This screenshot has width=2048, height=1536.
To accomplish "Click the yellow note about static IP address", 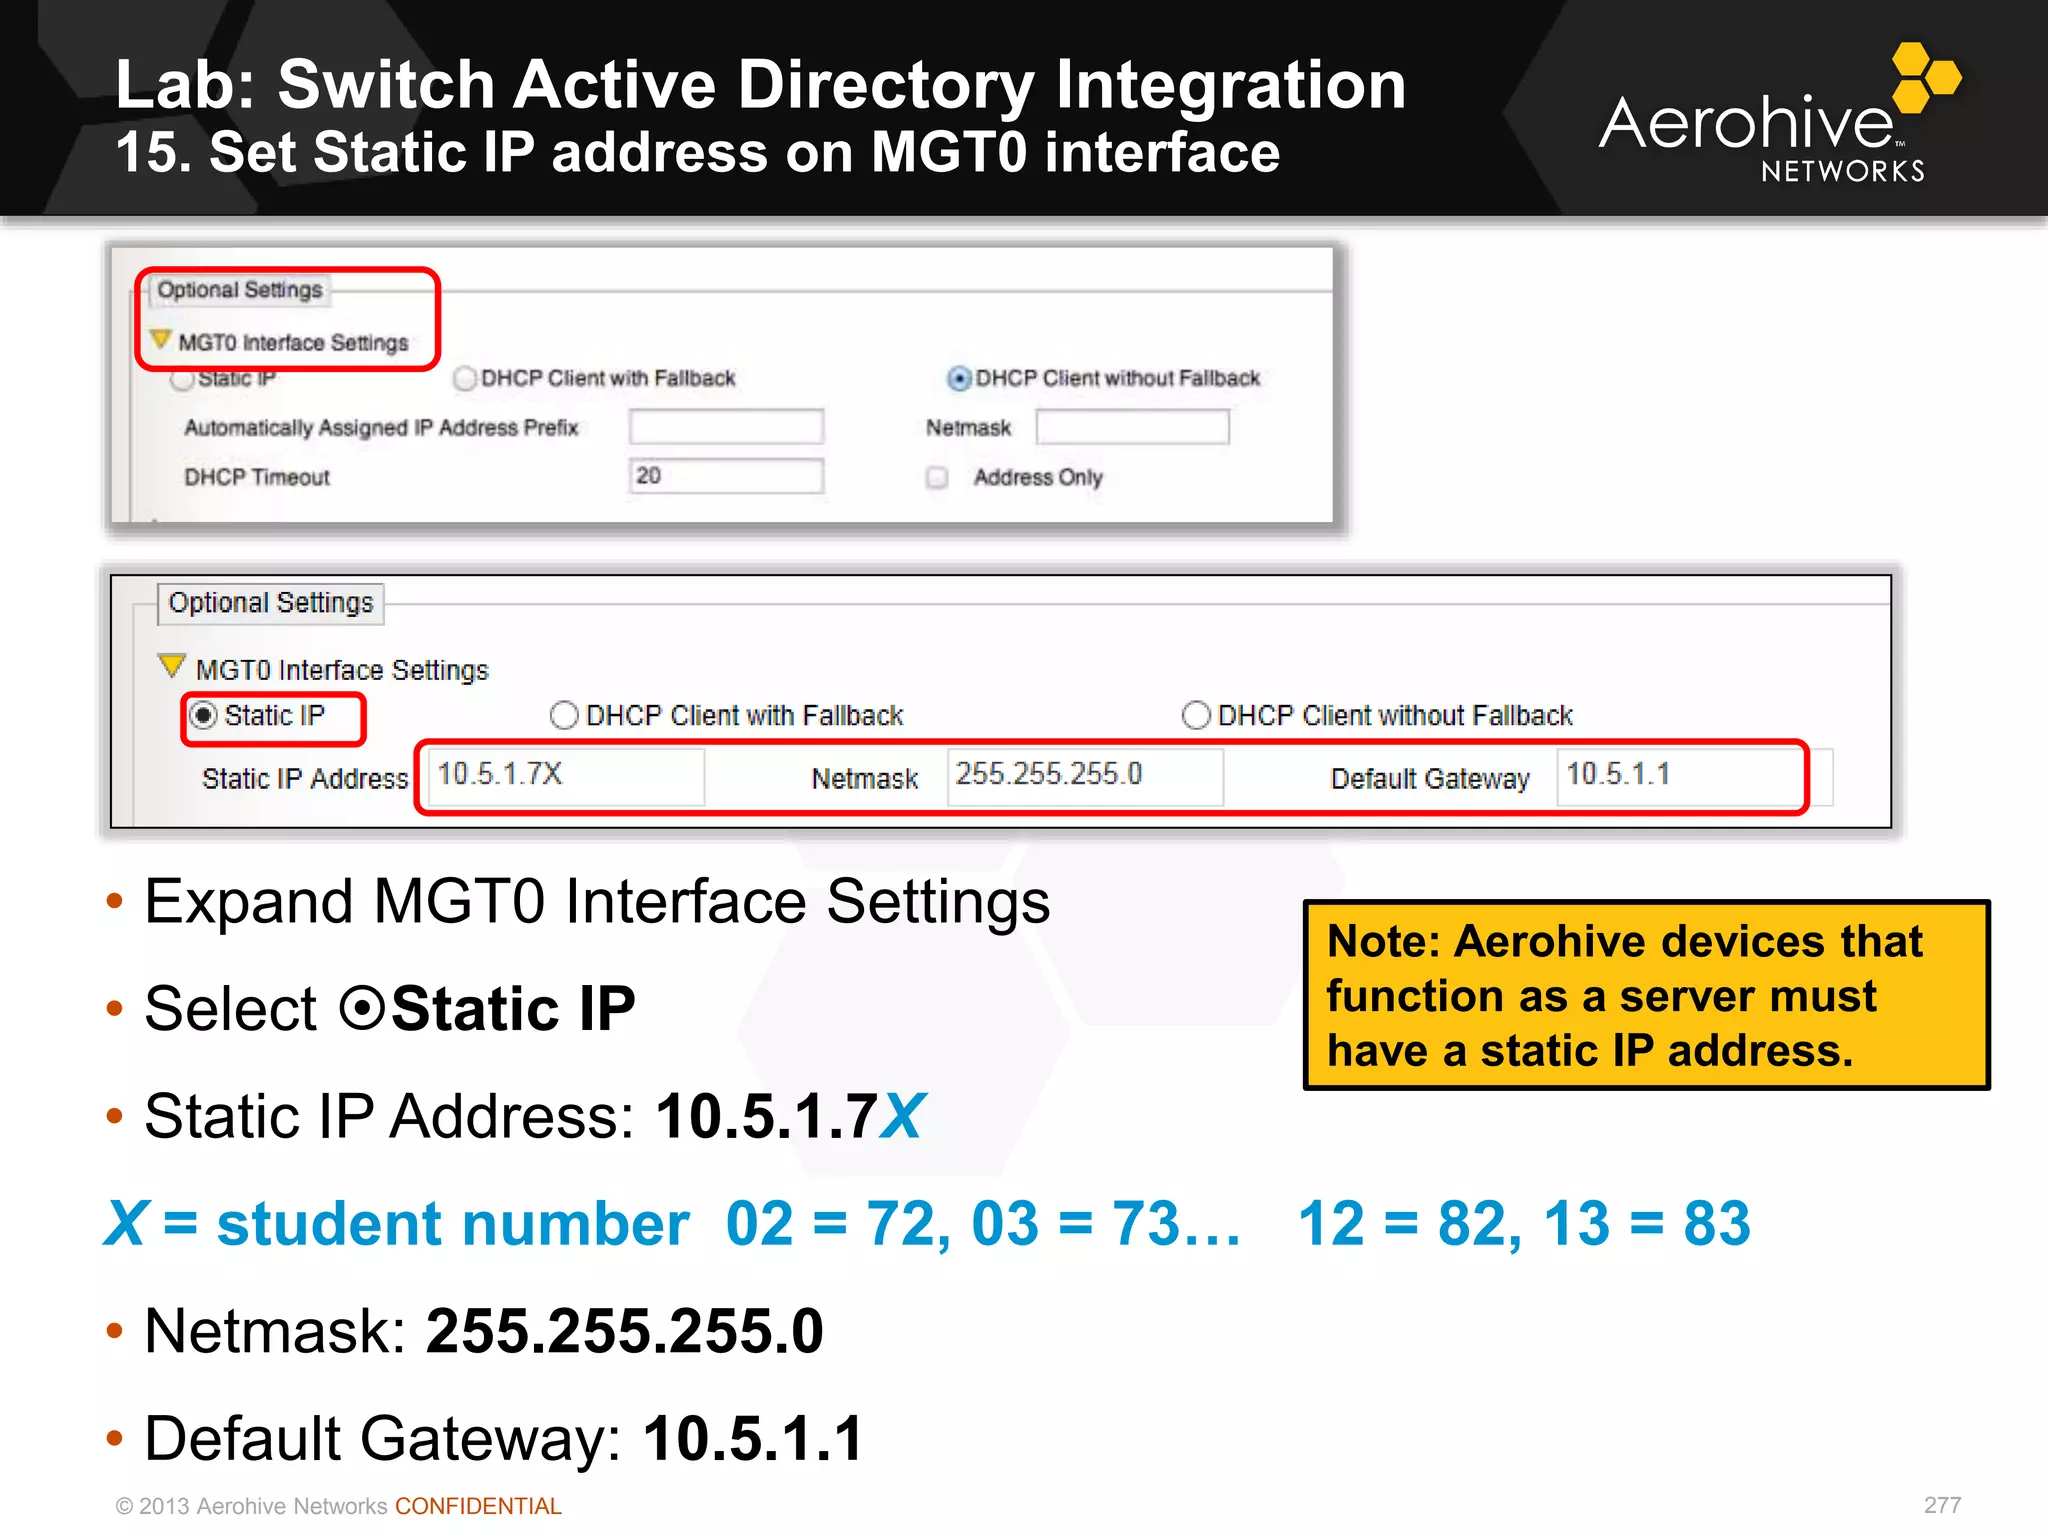I will [x=1647, y=995].
